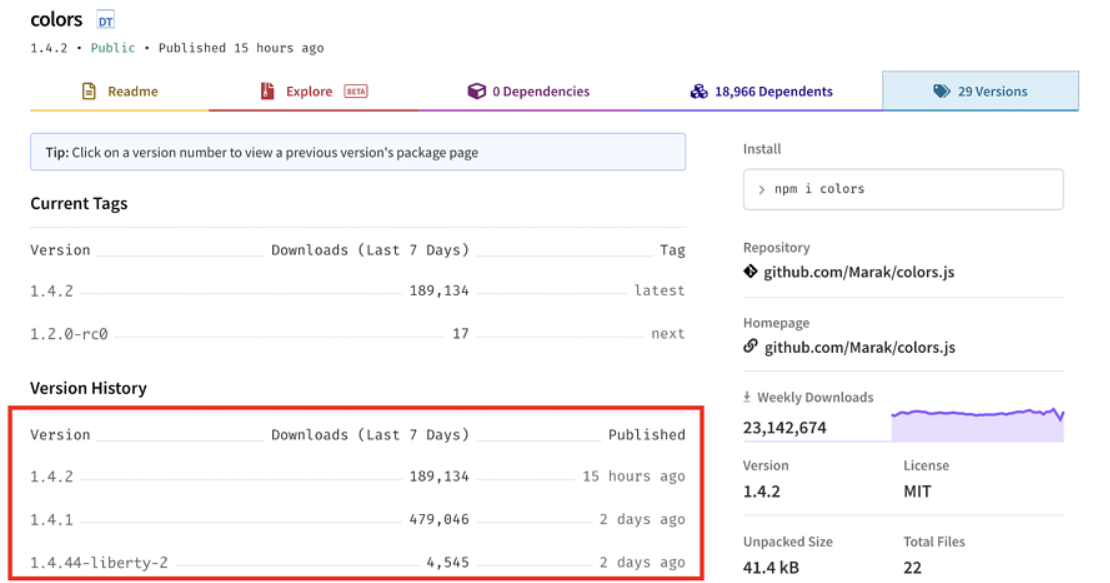Click the BETA badge on Explore

[x=355, y=91]
